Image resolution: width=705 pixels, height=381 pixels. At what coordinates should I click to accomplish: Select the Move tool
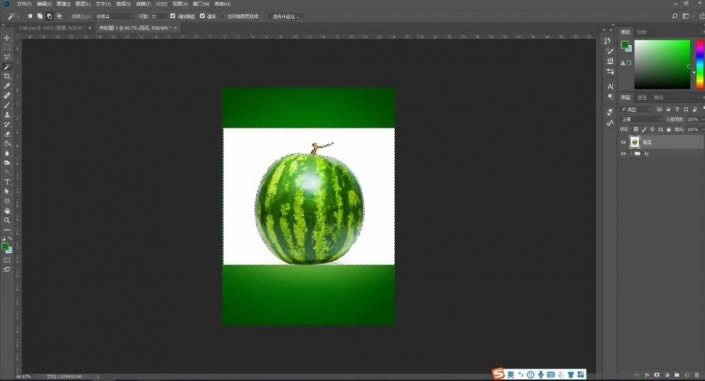pyautogui.click(x=7, y=38)
